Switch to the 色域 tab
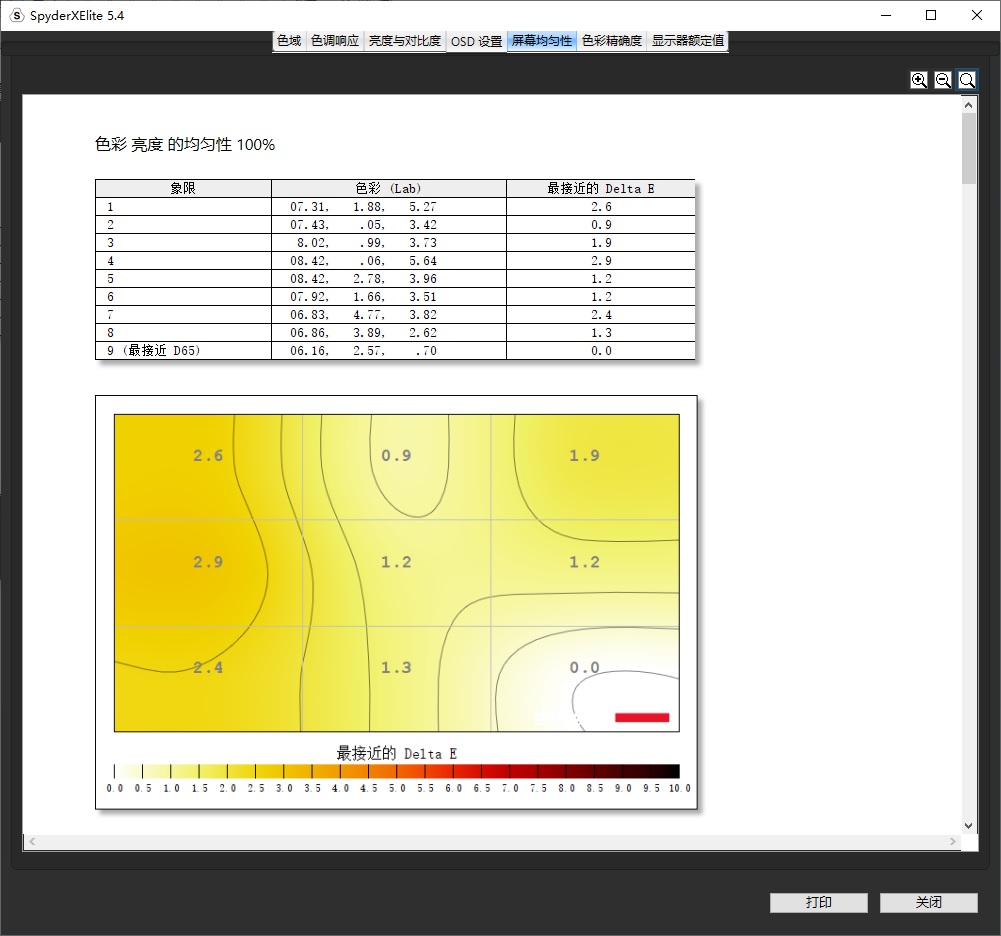The image size is (1001, 936). tap(289, 41)
